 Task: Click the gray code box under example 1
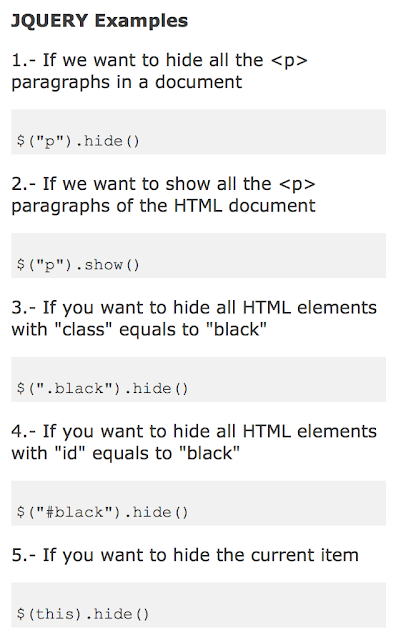pos(198,131)
